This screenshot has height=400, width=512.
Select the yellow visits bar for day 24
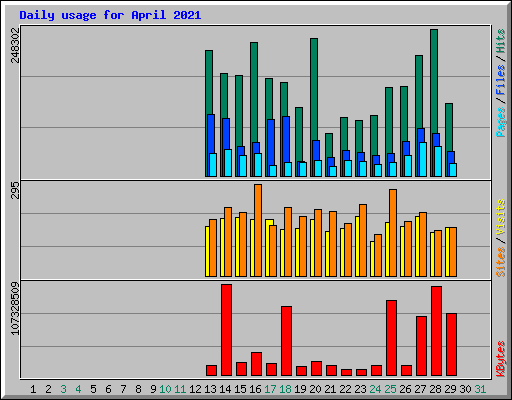(x=372, y=259)
